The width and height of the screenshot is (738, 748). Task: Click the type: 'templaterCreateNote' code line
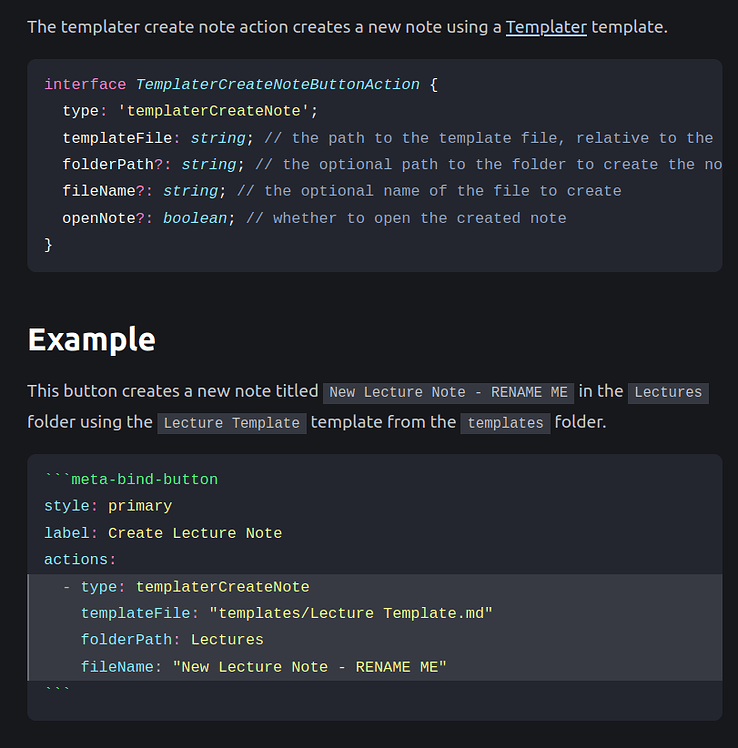(190, 111)
